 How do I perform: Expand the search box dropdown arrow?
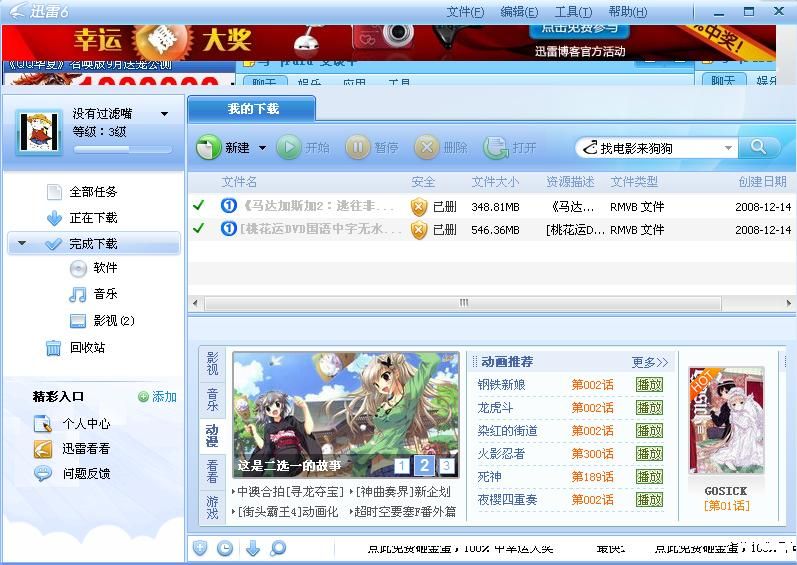(728, 148)
